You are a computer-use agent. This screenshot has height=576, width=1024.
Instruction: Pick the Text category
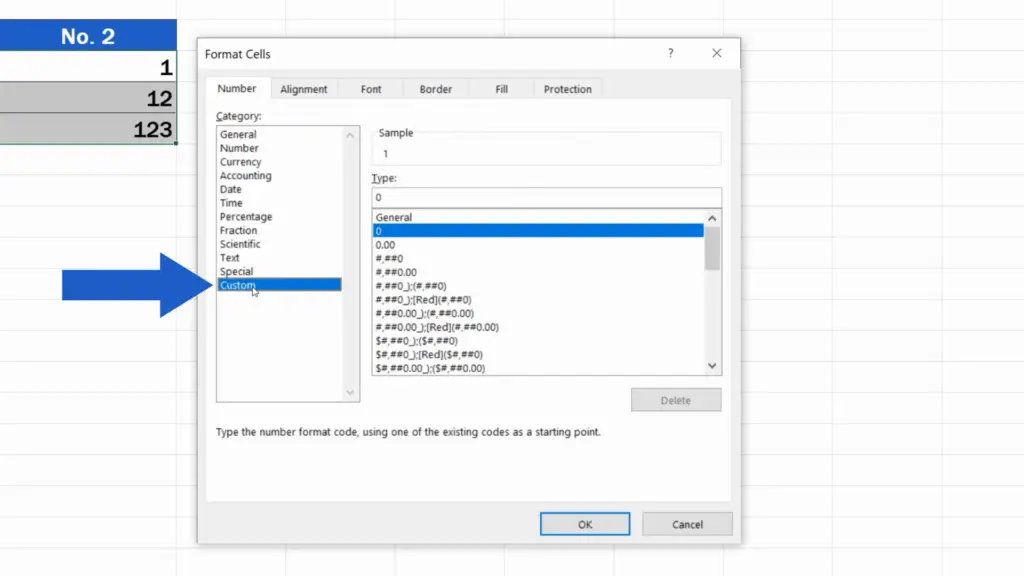pos(230,258)
